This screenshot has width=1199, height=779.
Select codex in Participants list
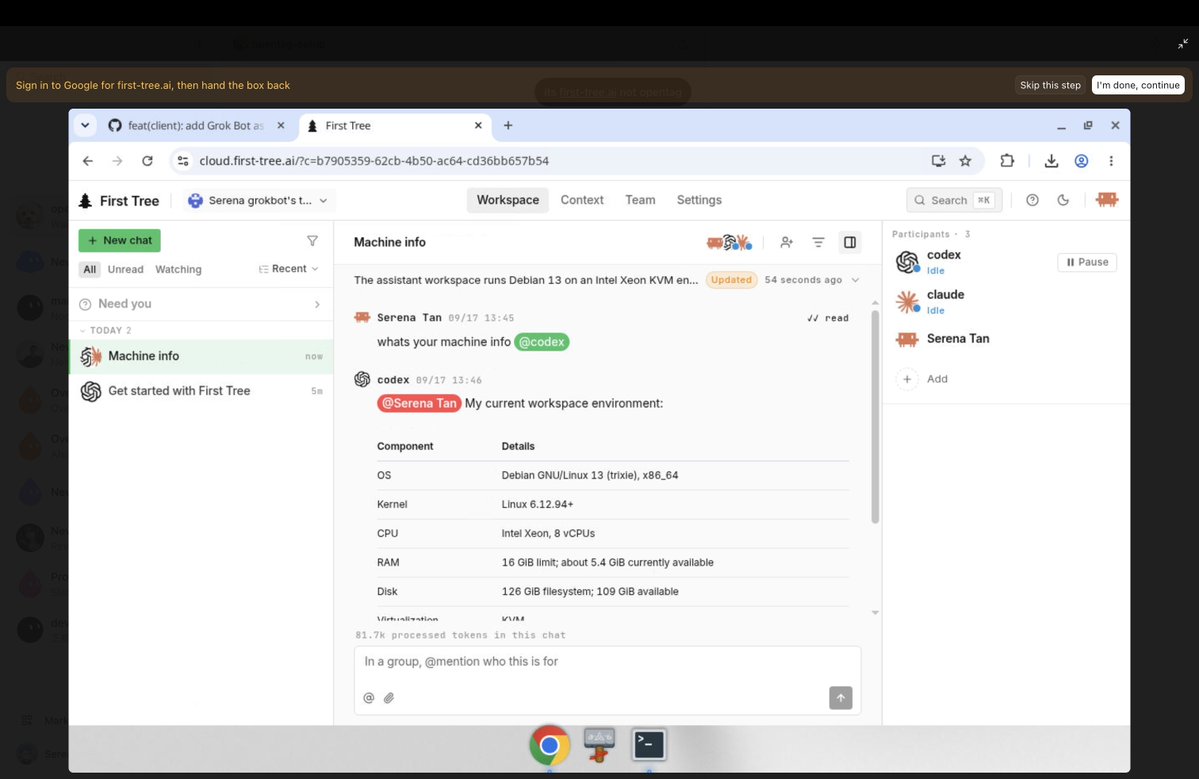(x=944, y=261)
